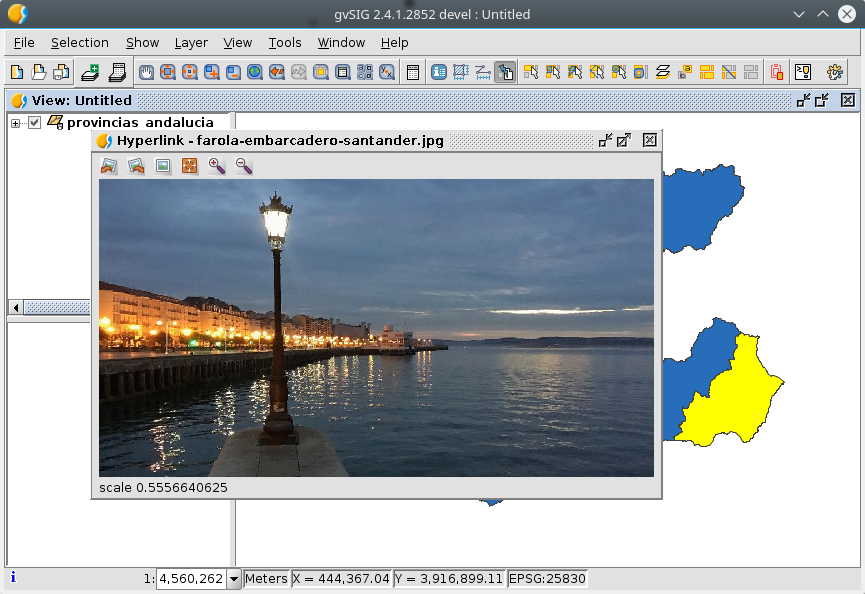Click the scale input field showing 4,560,262
Screen dimensions: 865x594
pos(191,578)
